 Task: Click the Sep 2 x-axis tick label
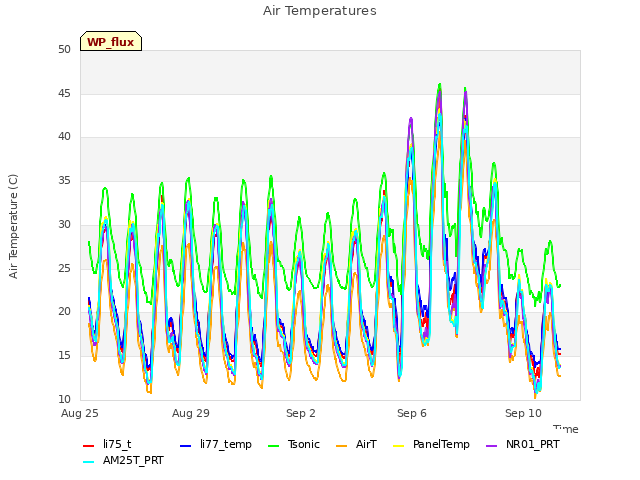301,413
